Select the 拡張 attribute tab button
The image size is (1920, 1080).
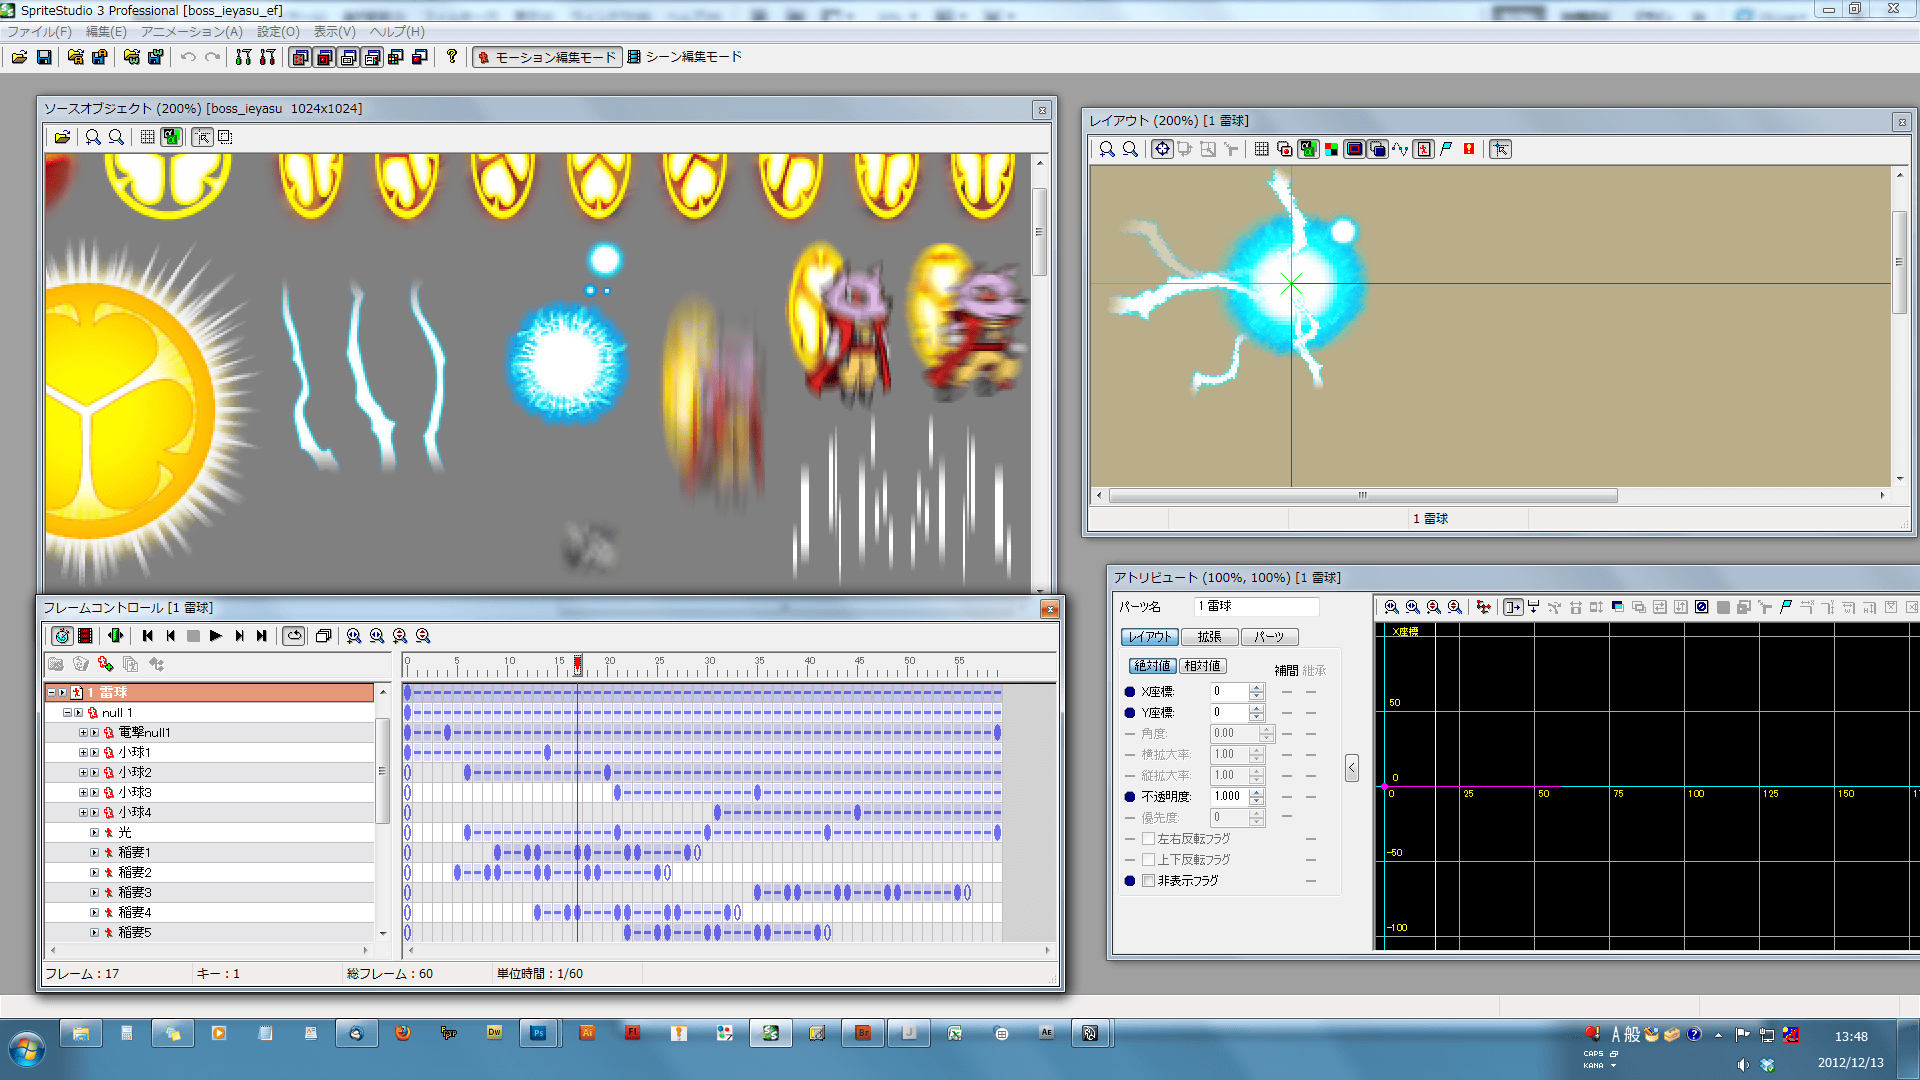coord(1209,637)
